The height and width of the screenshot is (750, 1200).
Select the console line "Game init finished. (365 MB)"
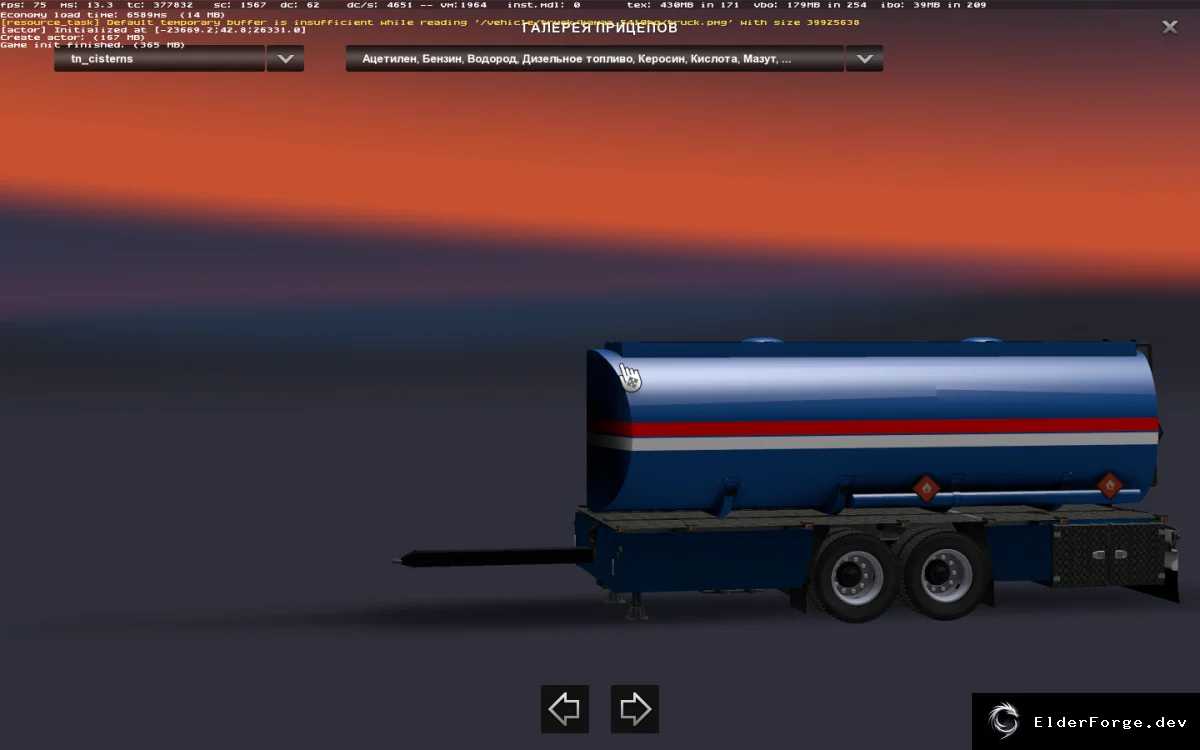93,45
